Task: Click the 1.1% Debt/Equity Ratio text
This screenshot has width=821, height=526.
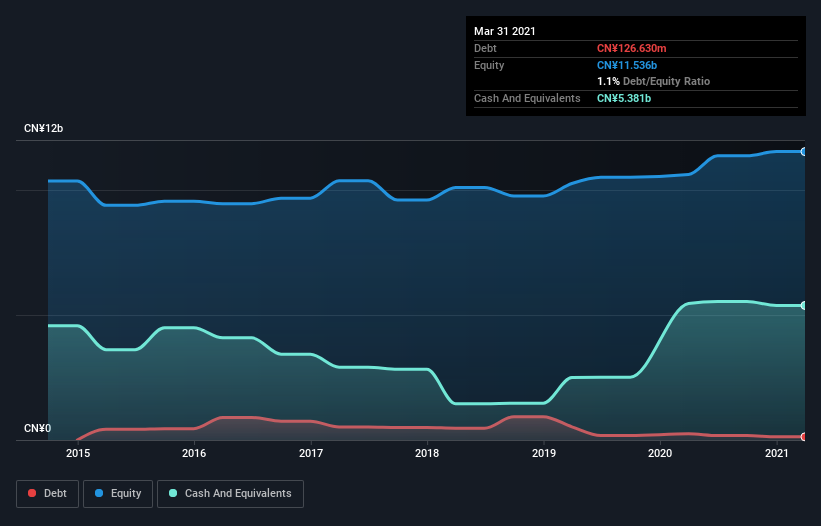Action: pyautogui.click(x=653, y=82)
